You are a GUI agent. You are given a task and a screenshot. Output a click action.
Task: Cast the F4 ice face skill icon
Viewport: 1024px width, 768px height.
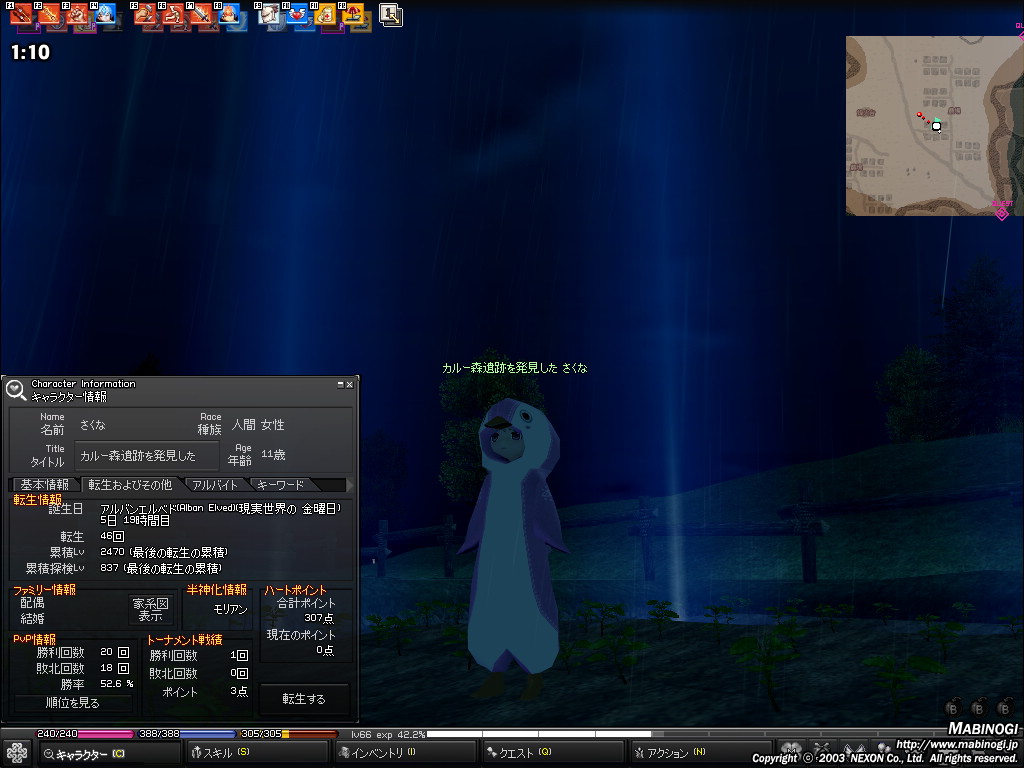104,14
